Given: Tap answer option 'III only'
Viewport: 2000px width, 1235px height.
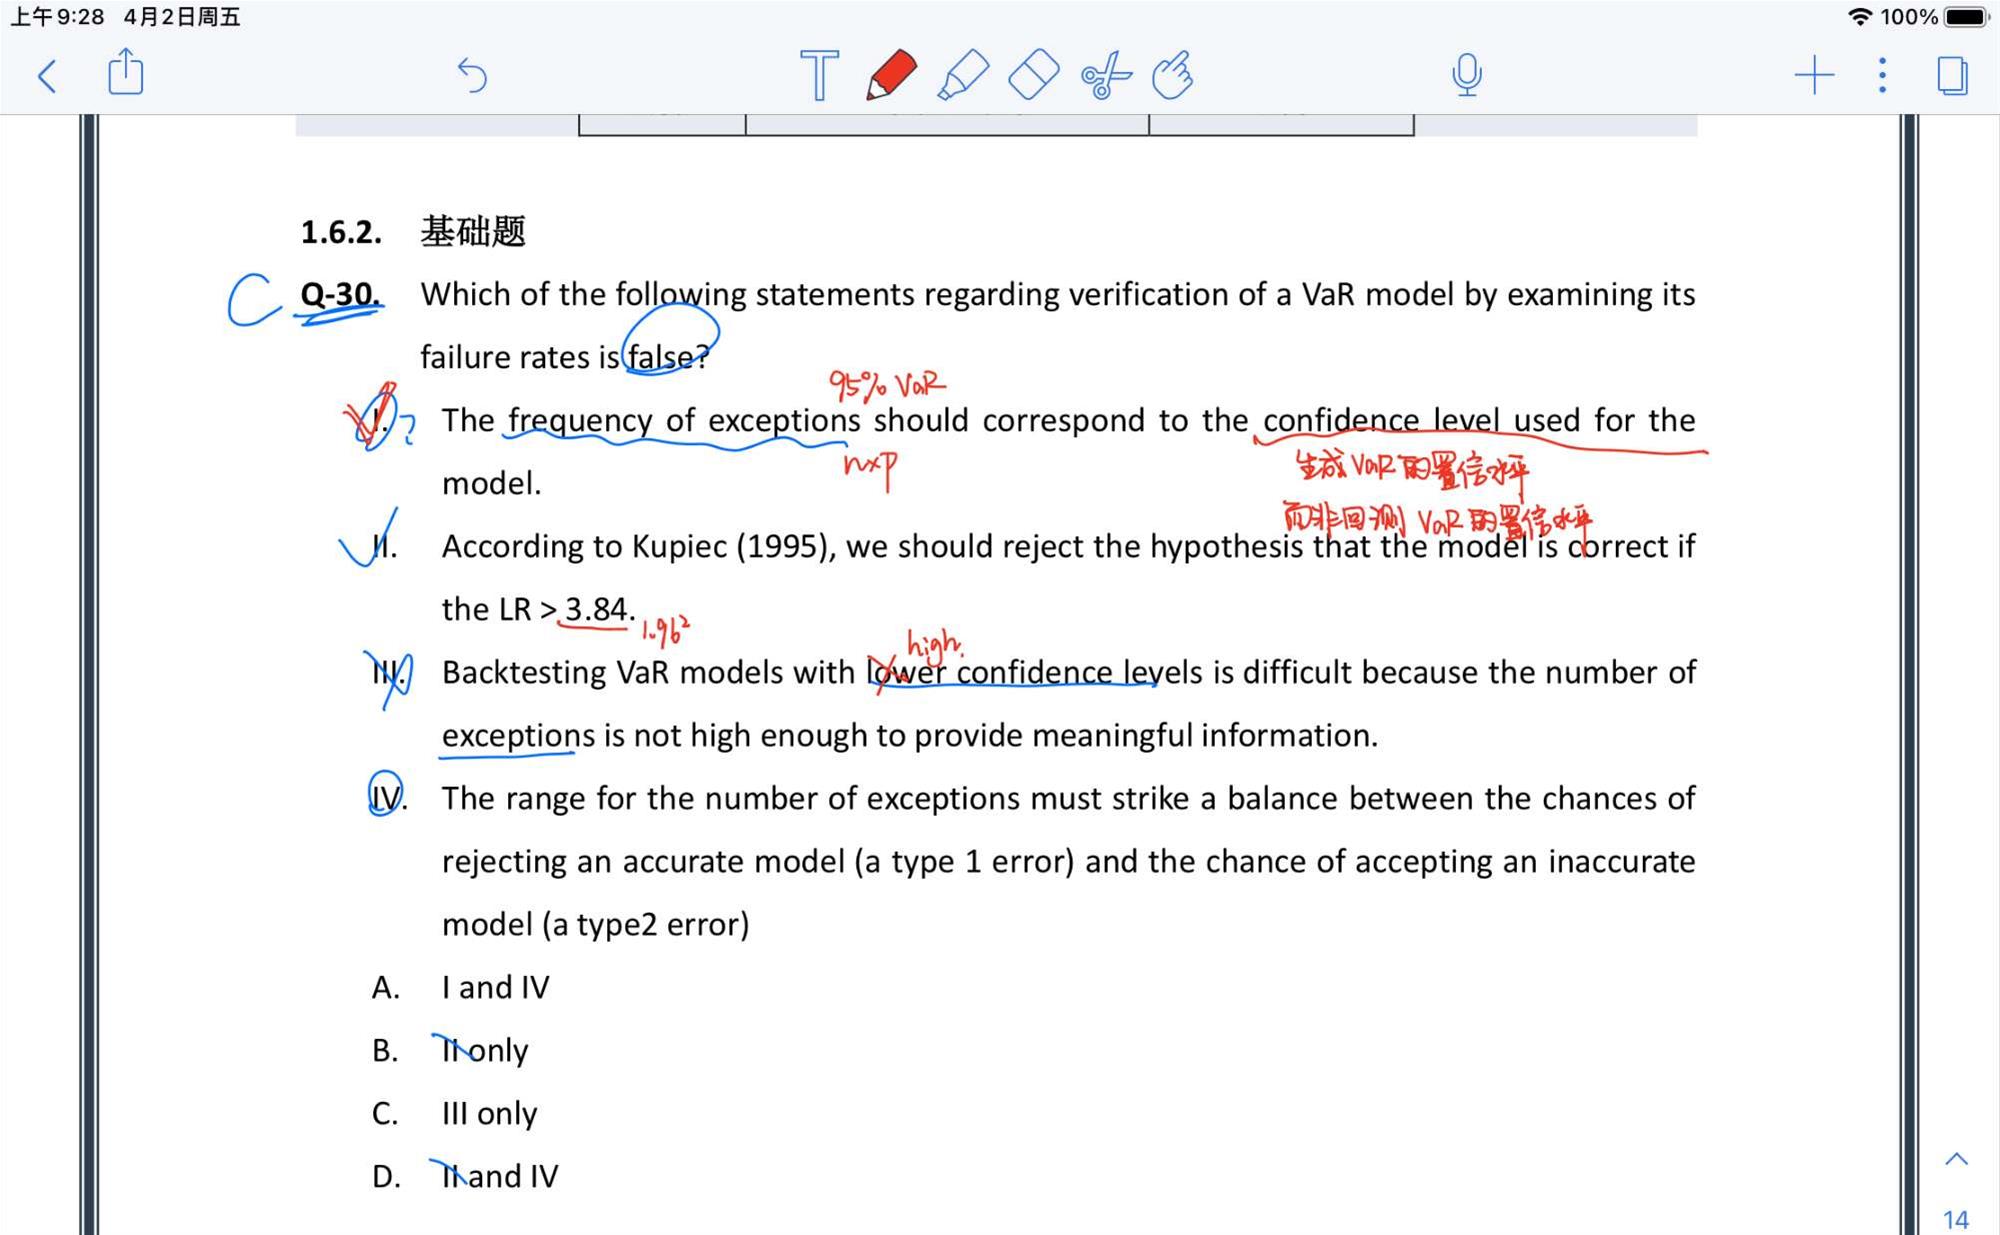Looking at the screenshot, I should click(490, 1113).
